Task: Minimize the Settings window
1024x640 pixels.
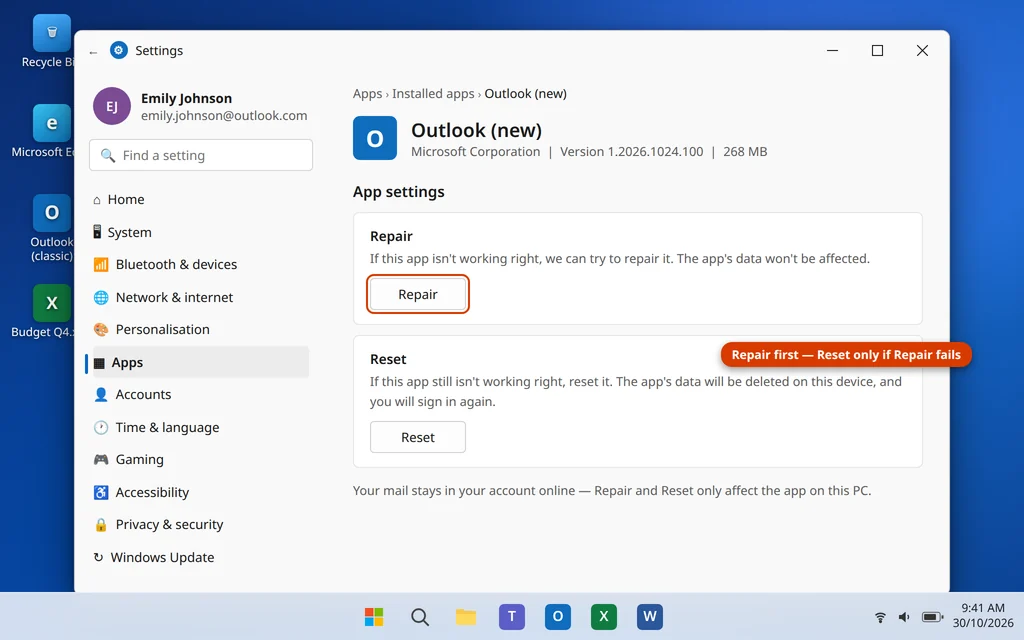Action: (832, 50)
